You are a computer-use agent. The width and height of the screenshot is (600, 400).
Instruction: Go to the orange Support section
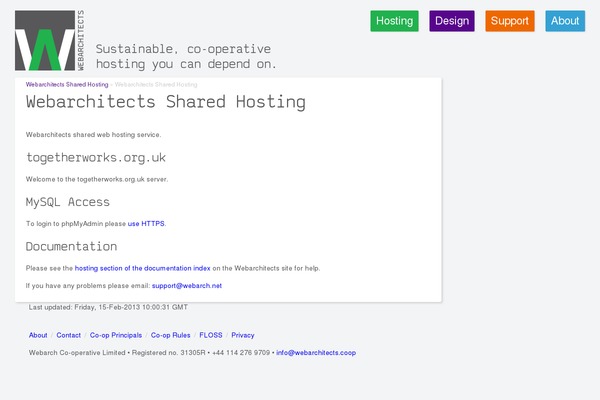[x=510, y=21]
